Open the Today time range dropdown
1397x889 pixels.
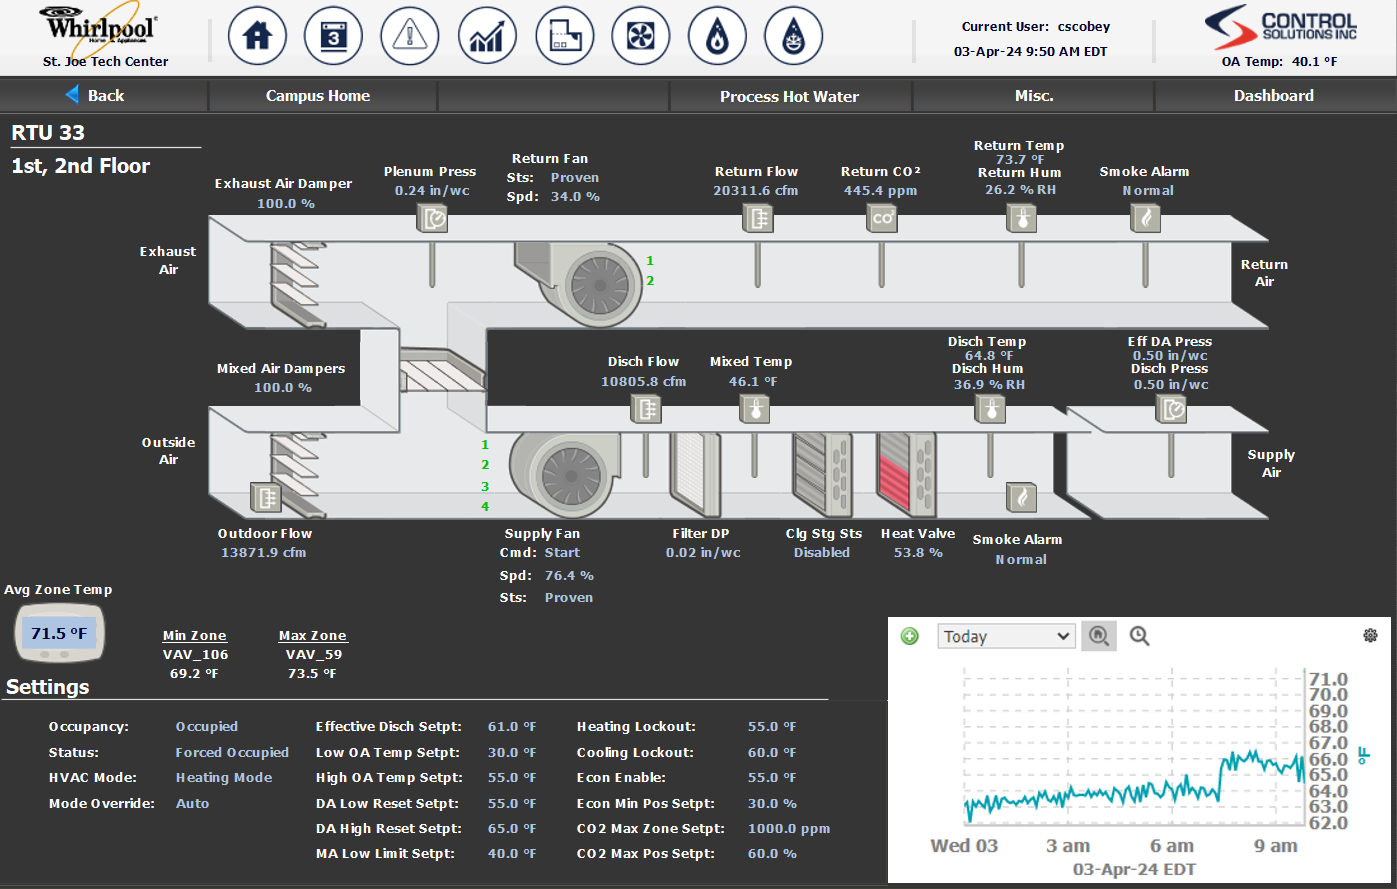(x=1006, y=636)
